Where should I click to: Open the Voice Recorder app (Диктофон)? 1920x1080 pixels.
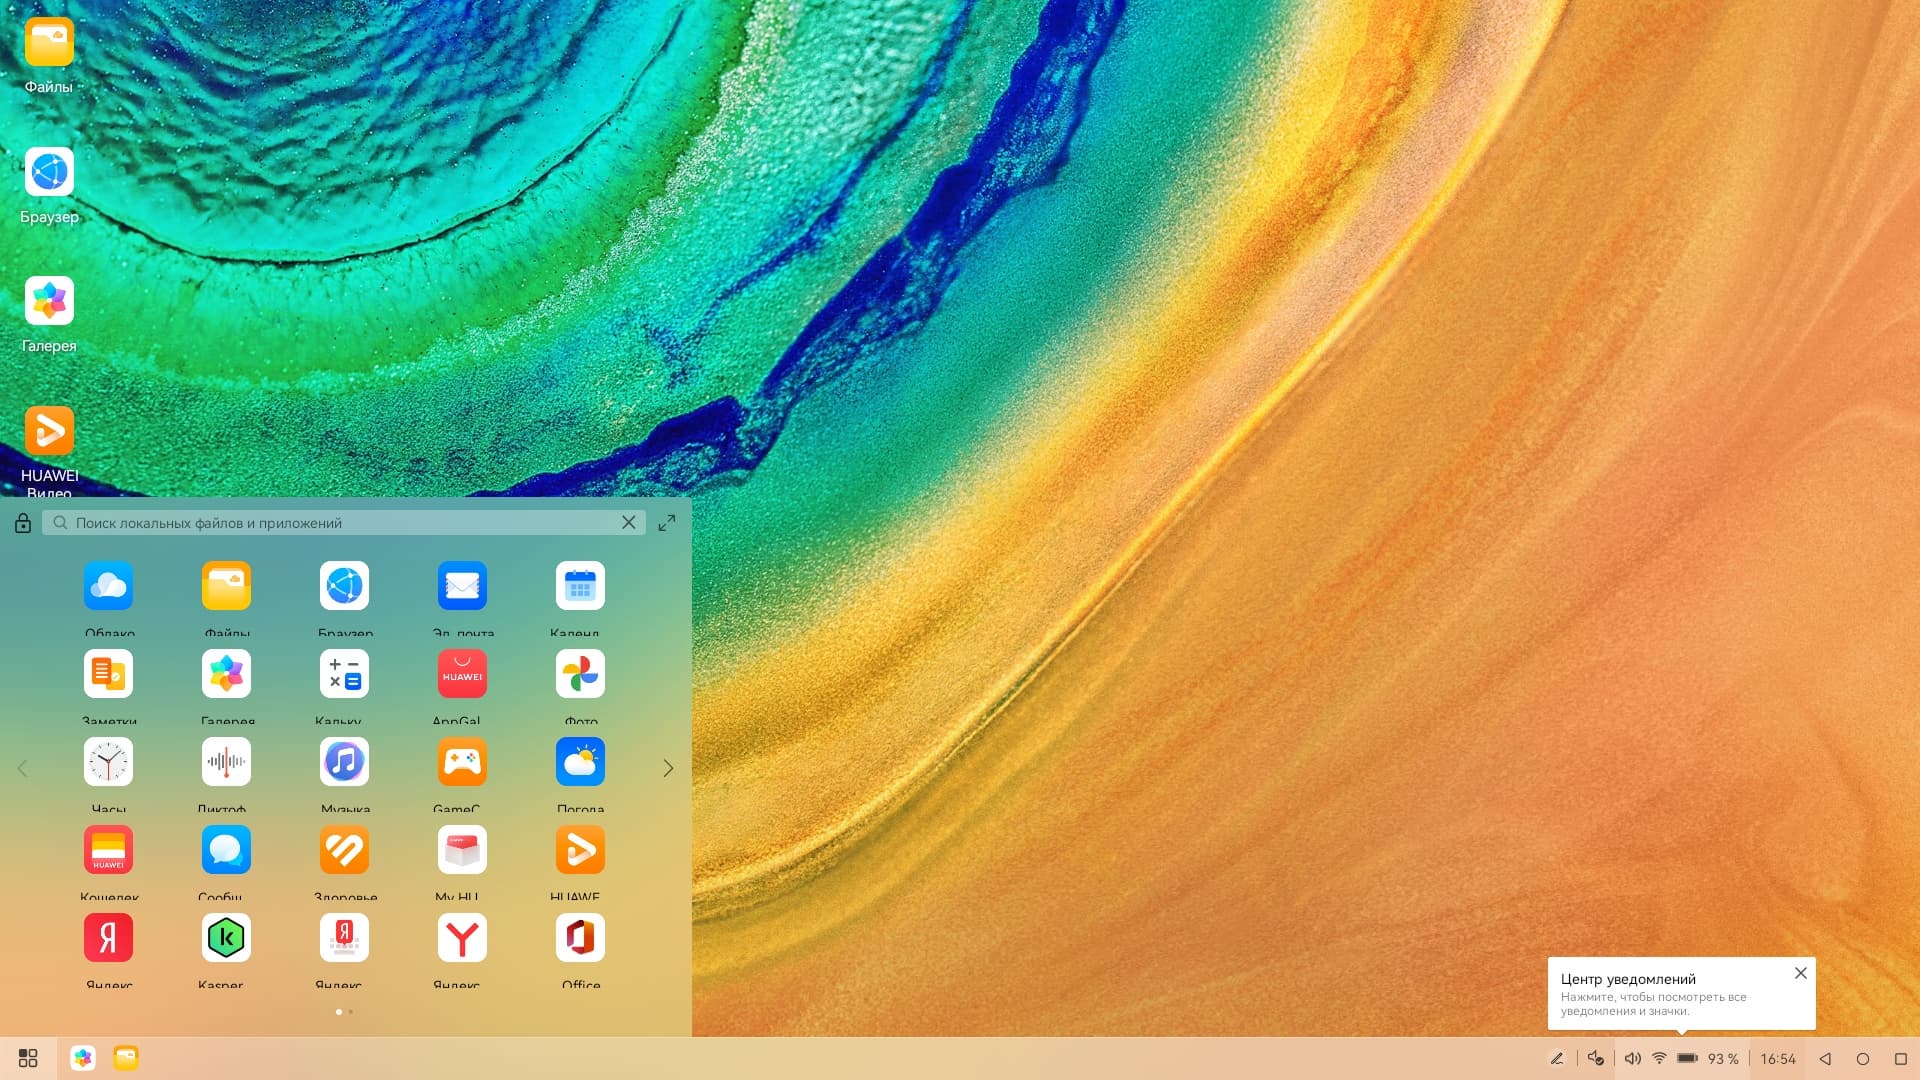pos(226,762)
